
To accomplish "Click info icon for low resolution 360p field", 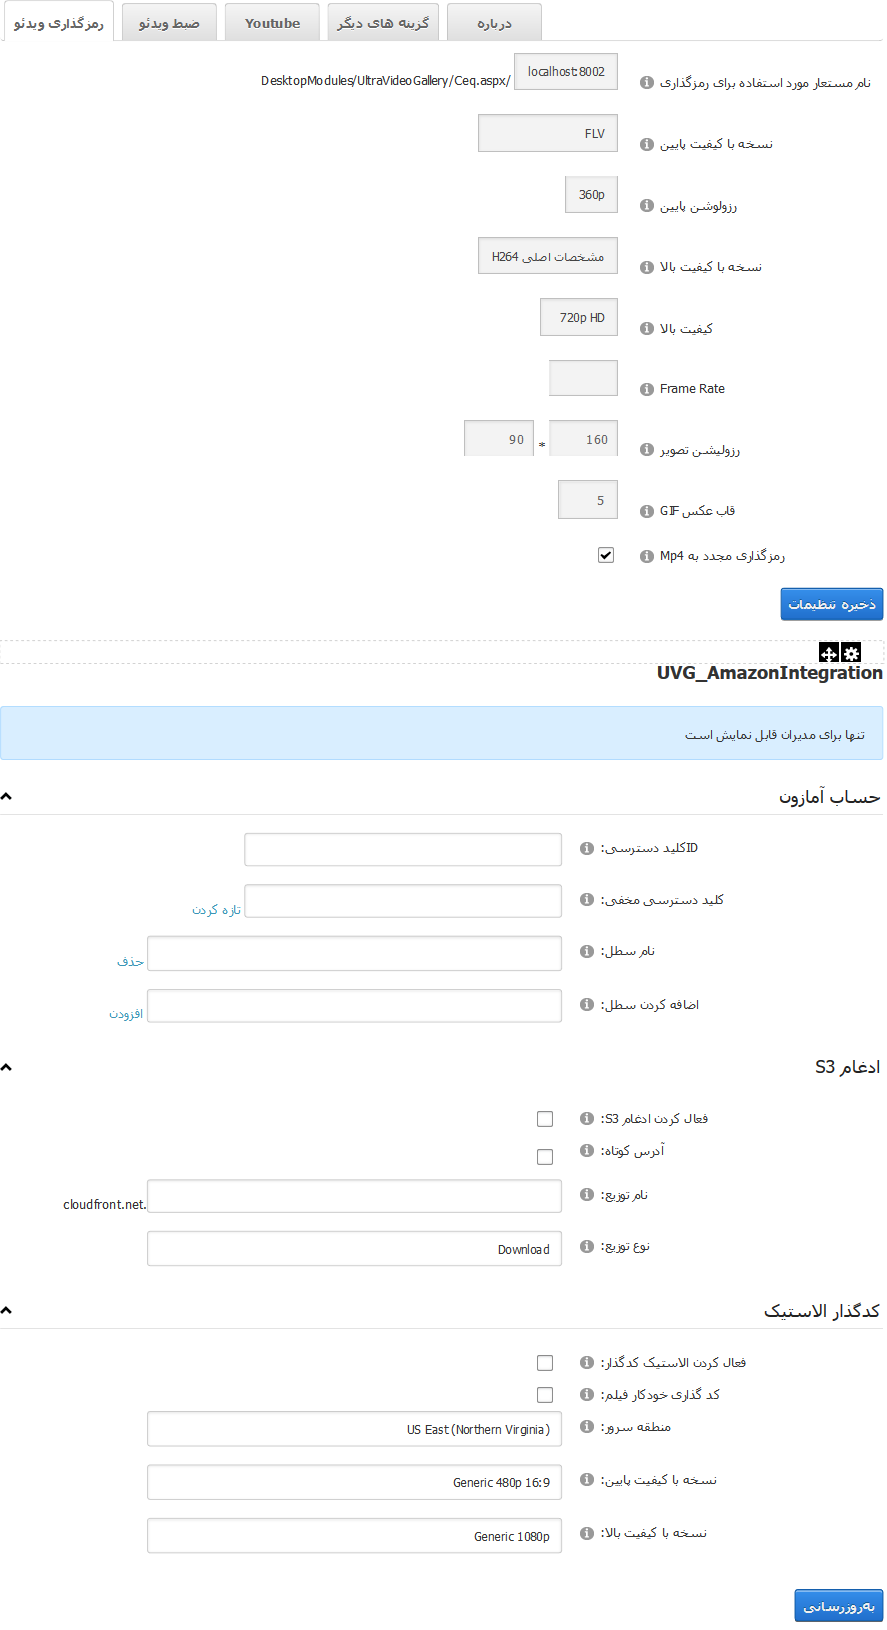I will [647, 206].
